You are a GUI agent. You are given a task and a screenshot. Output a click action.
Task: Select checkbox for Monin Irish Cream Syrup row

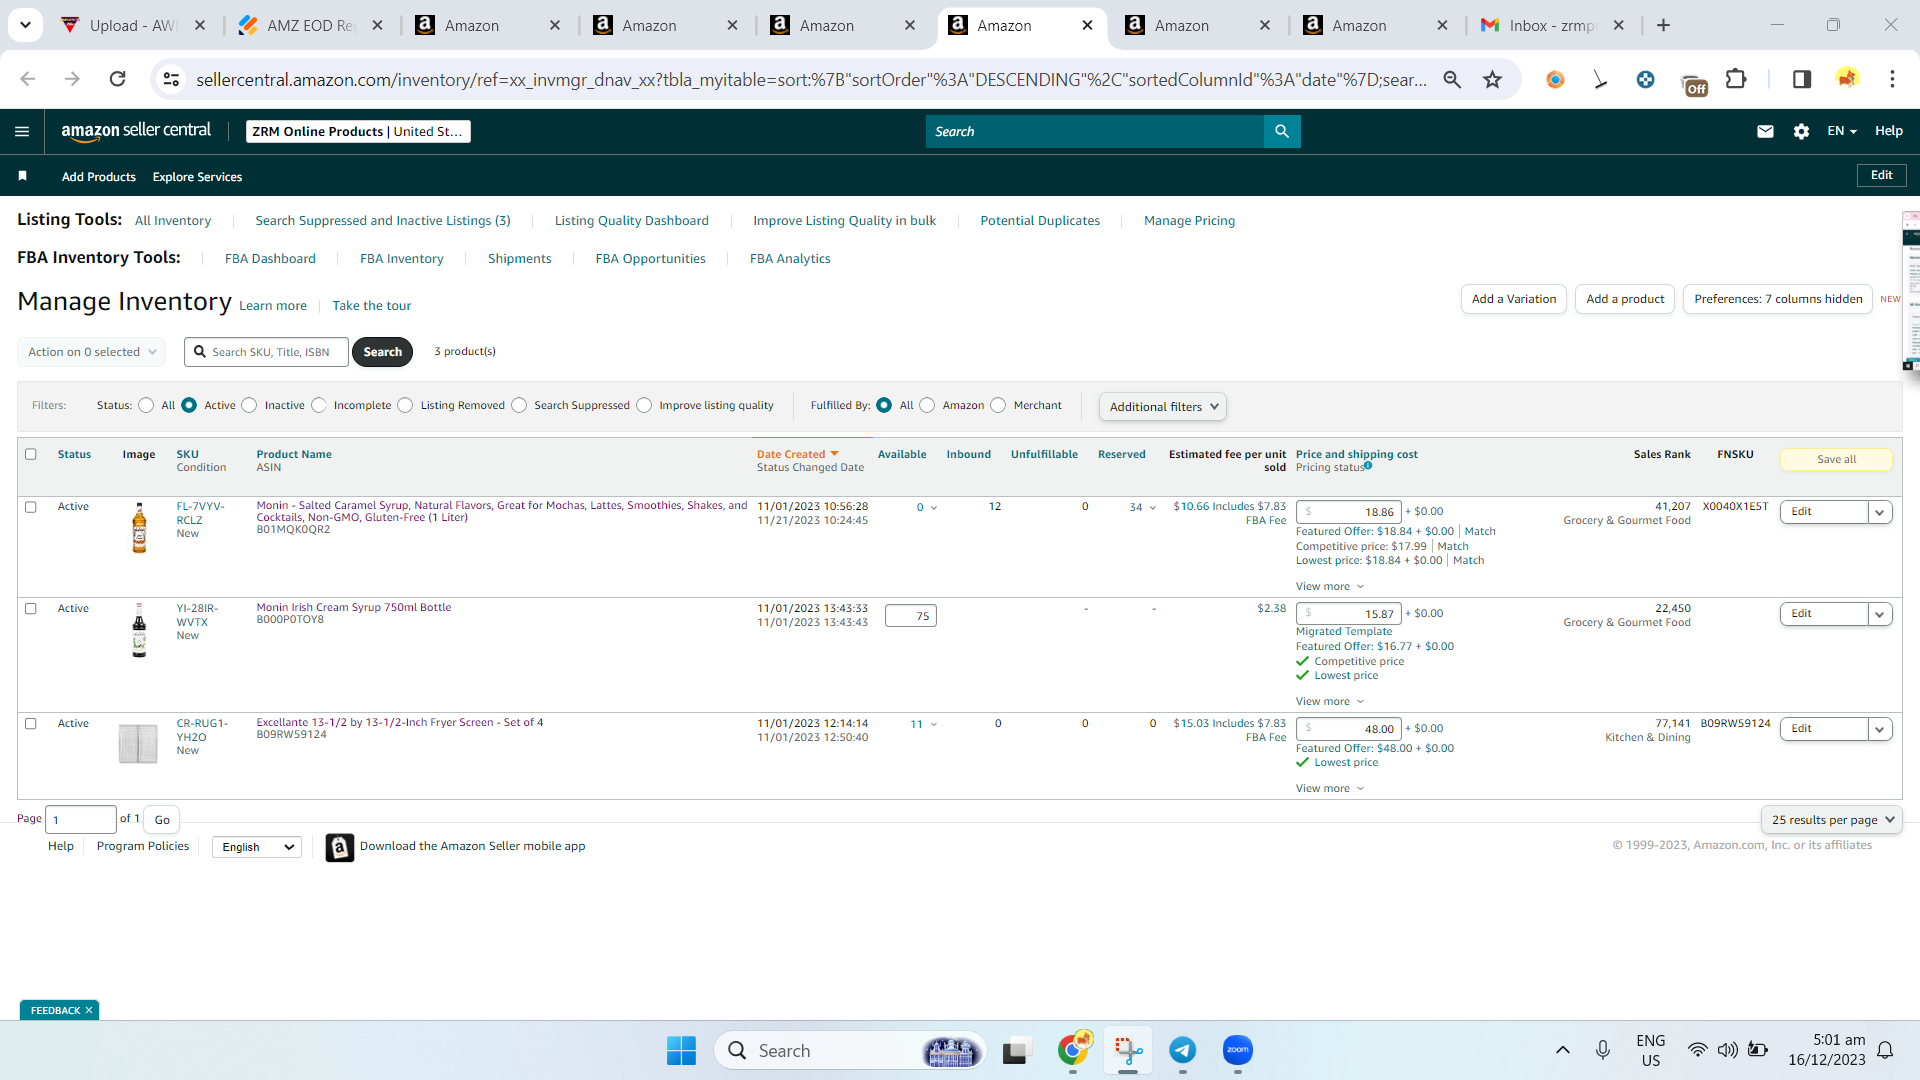coord(31,609)
